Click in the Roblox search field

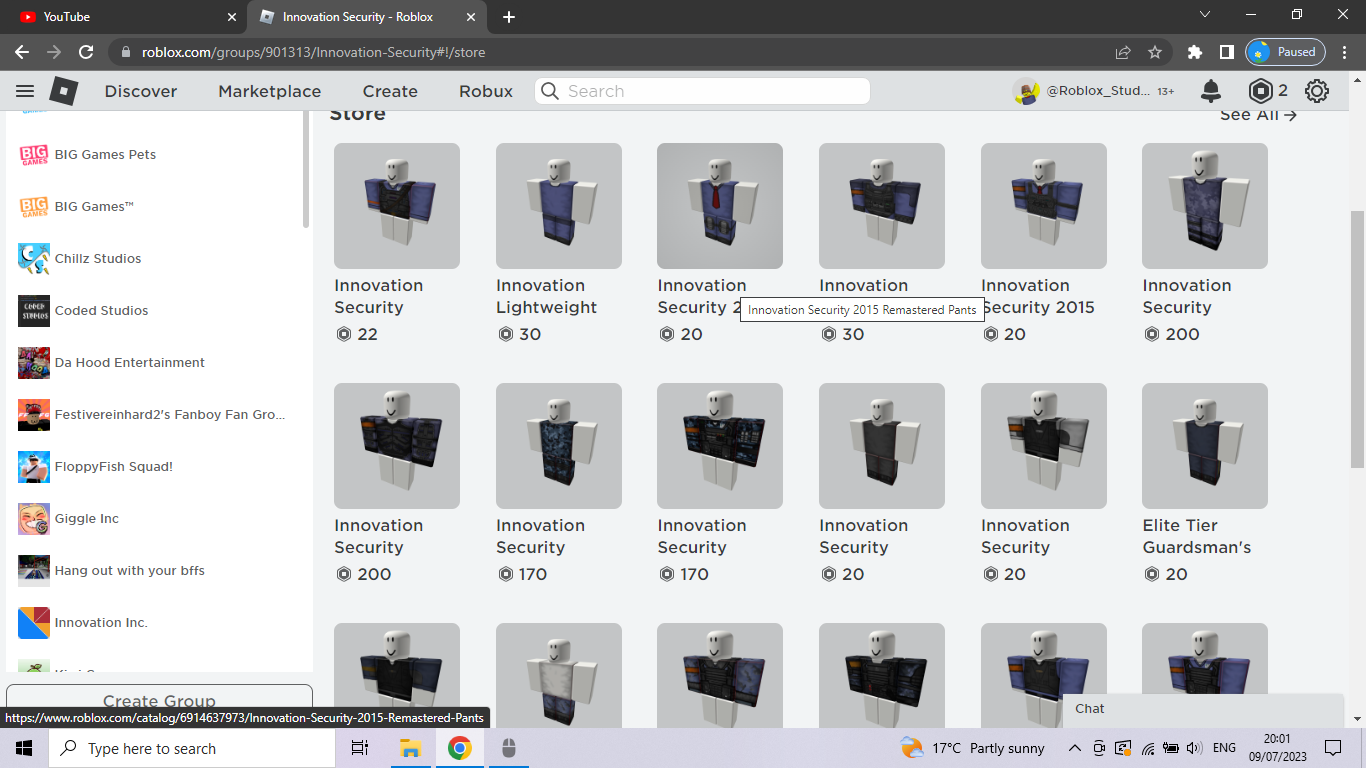pos(702,91)
